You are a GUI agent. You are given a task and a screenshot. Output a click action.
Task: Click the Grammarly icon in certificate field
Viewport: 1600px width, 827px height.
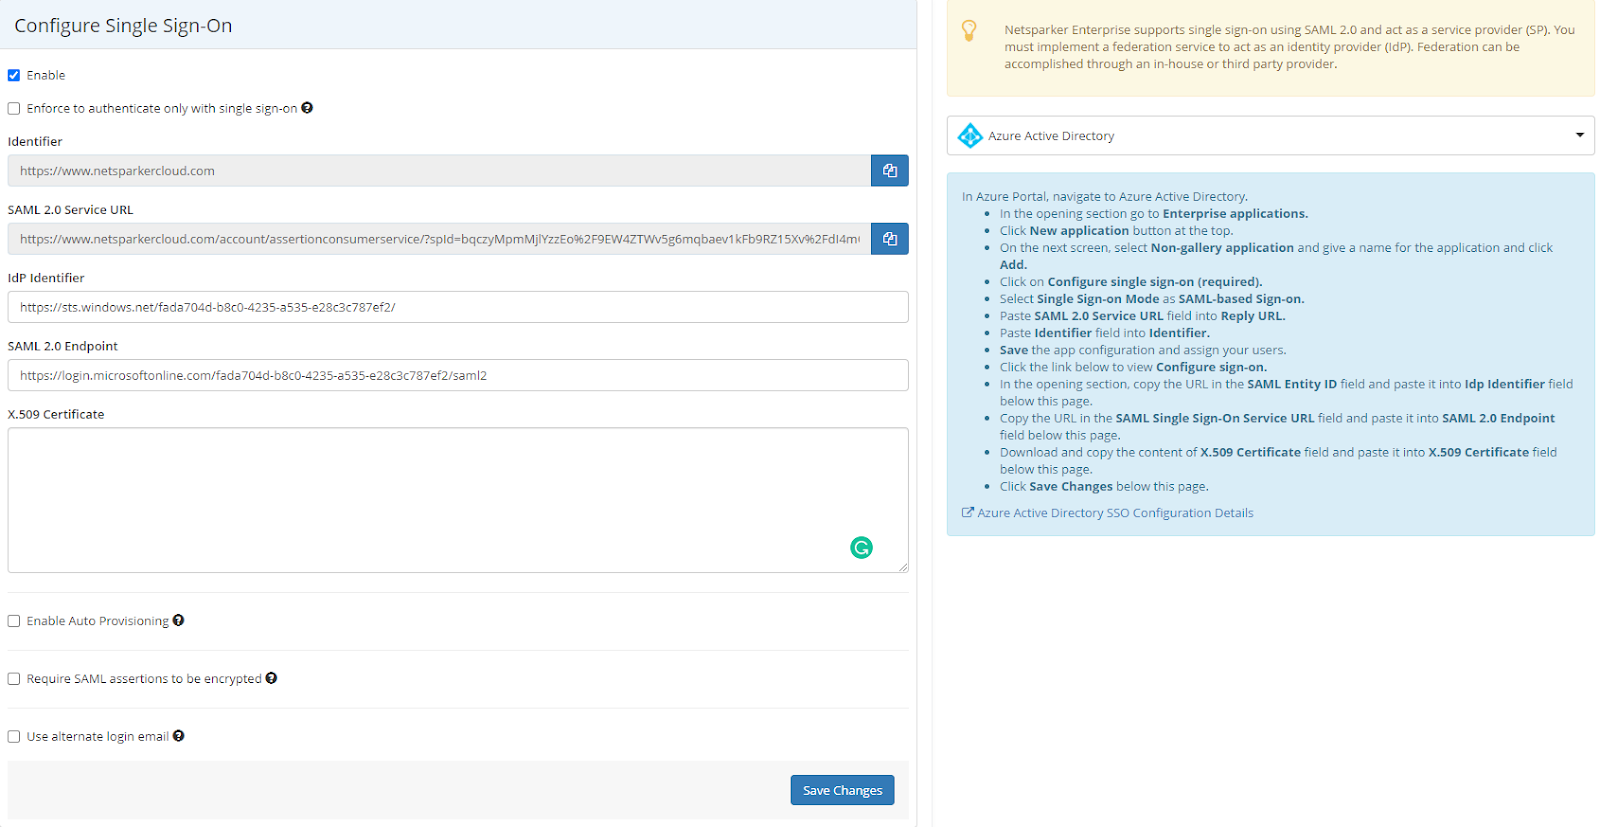pos(861,547)
